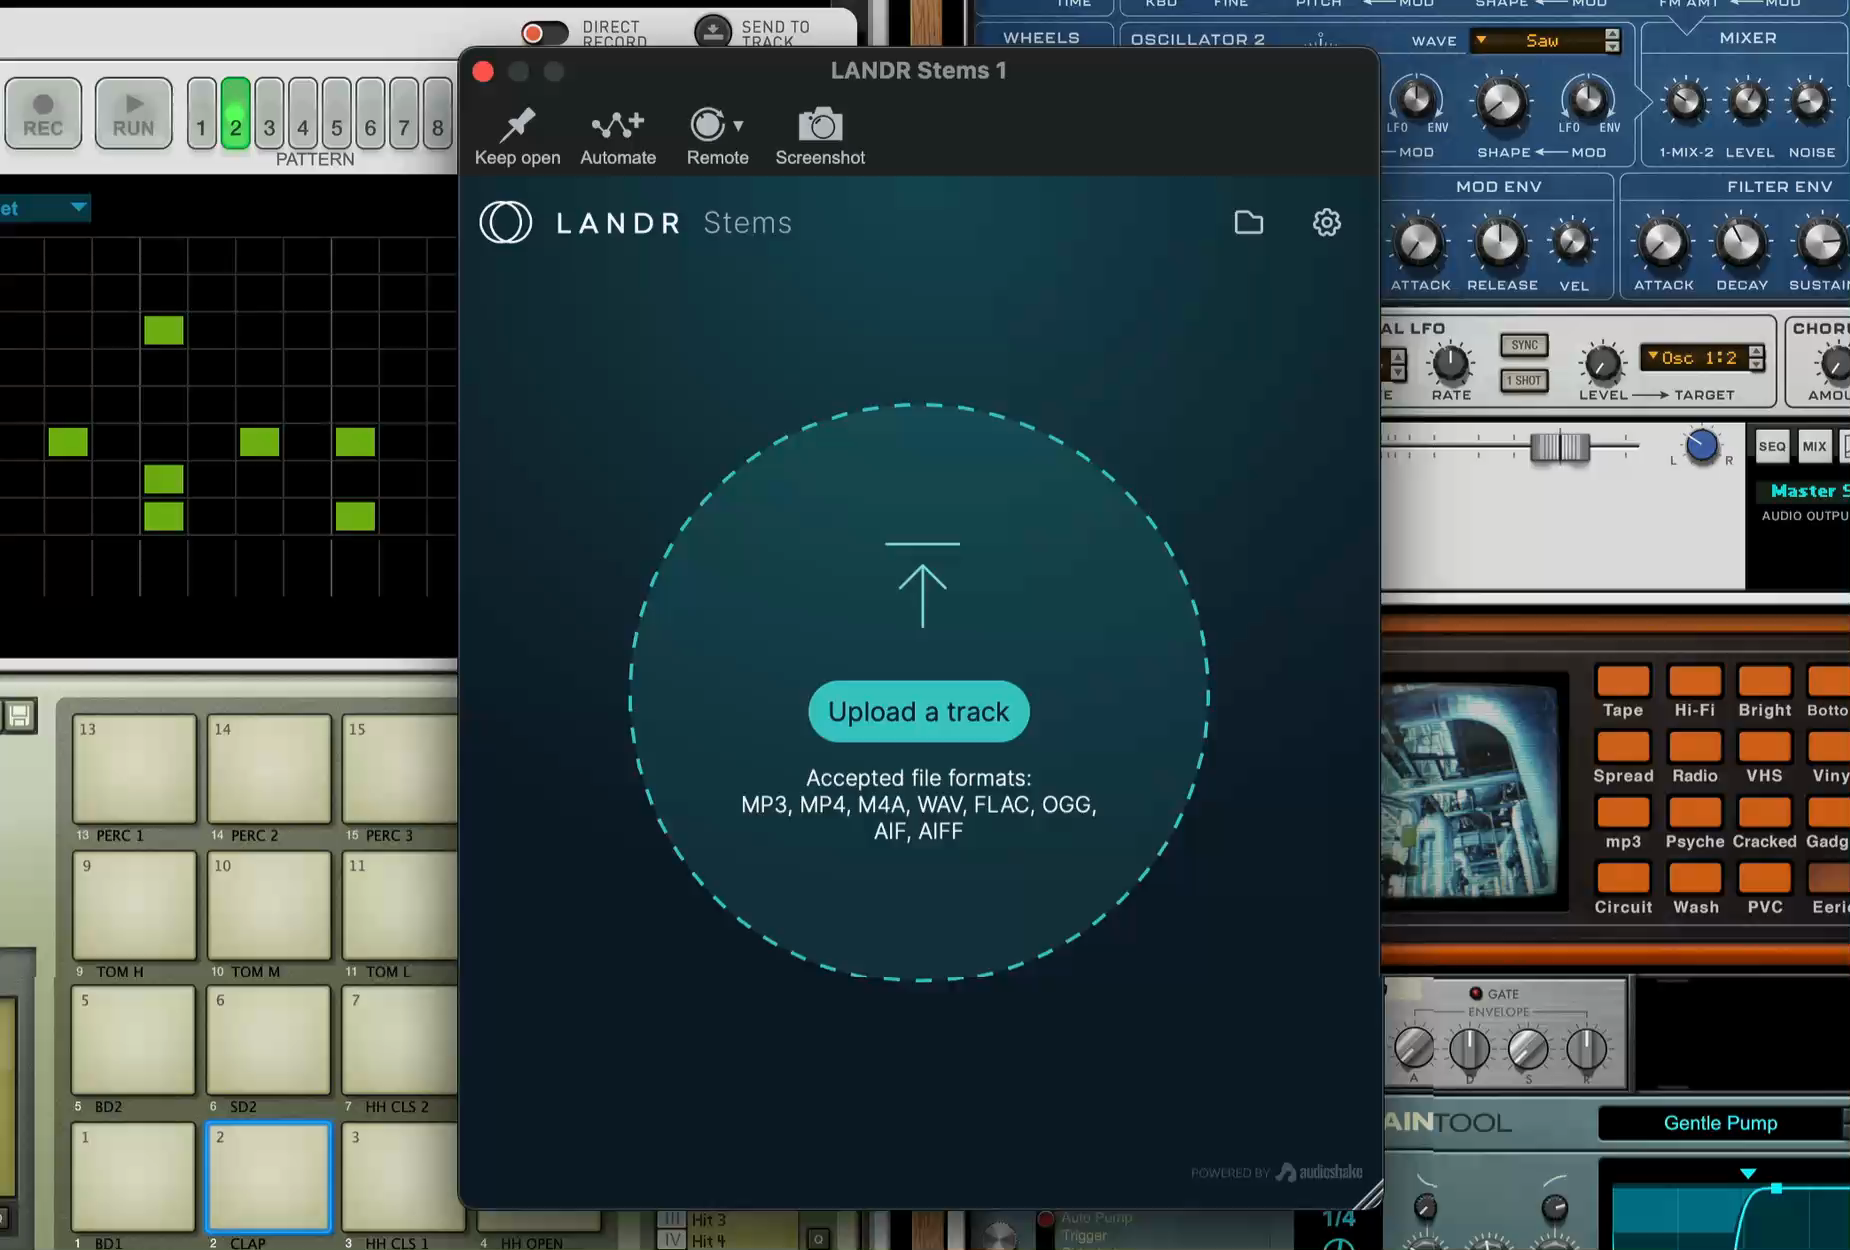Enable the Tape effect button
This screenshot has height=1250, width=1850.
(1623, 681)
